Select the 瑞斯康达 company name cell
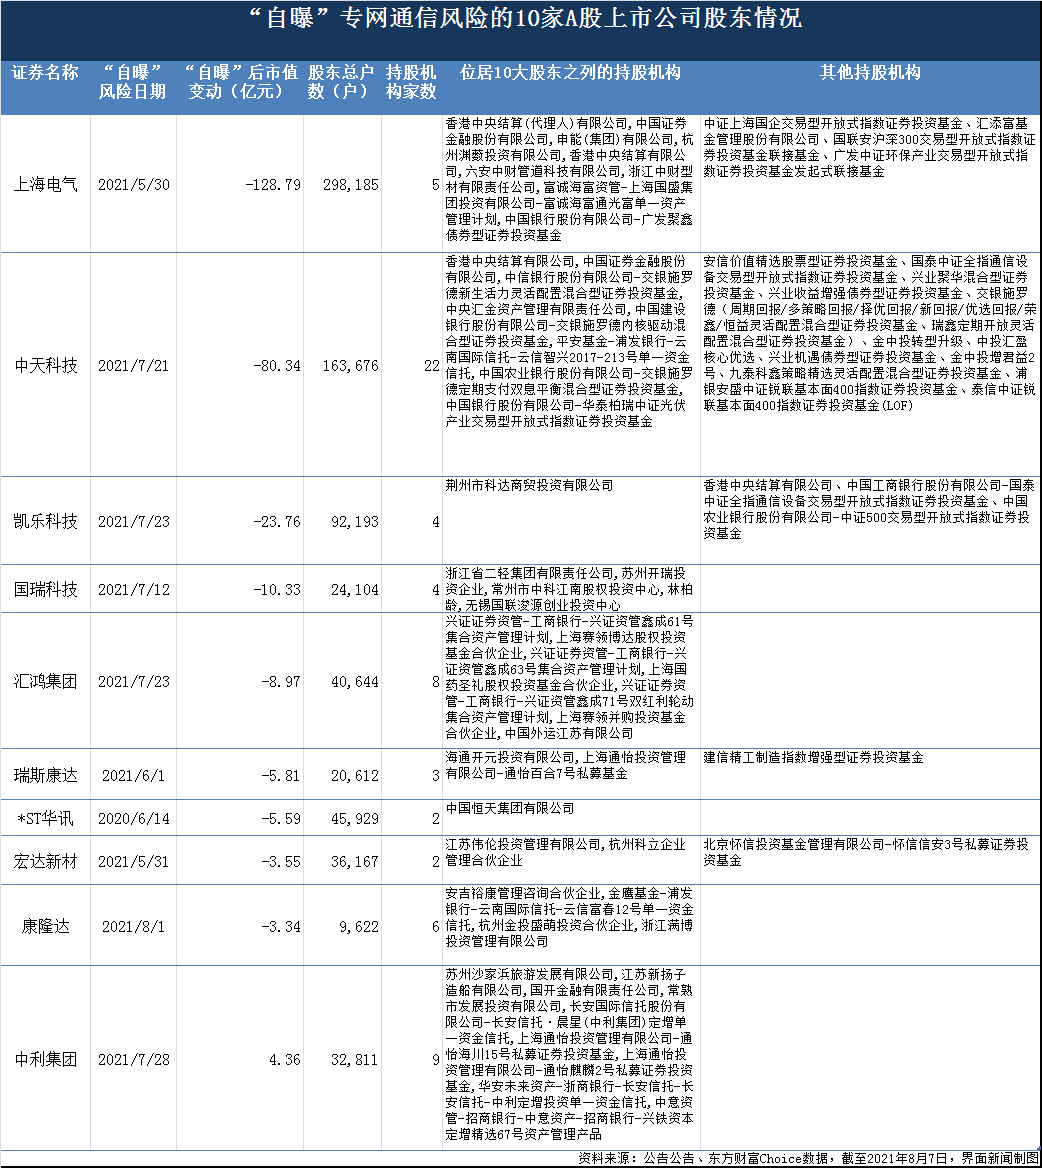 point(45,775)
